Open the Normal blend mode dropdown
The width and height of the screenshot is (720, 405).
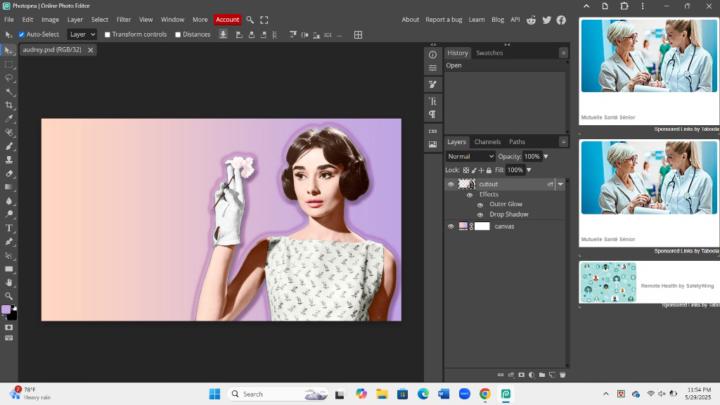[470, 157]
